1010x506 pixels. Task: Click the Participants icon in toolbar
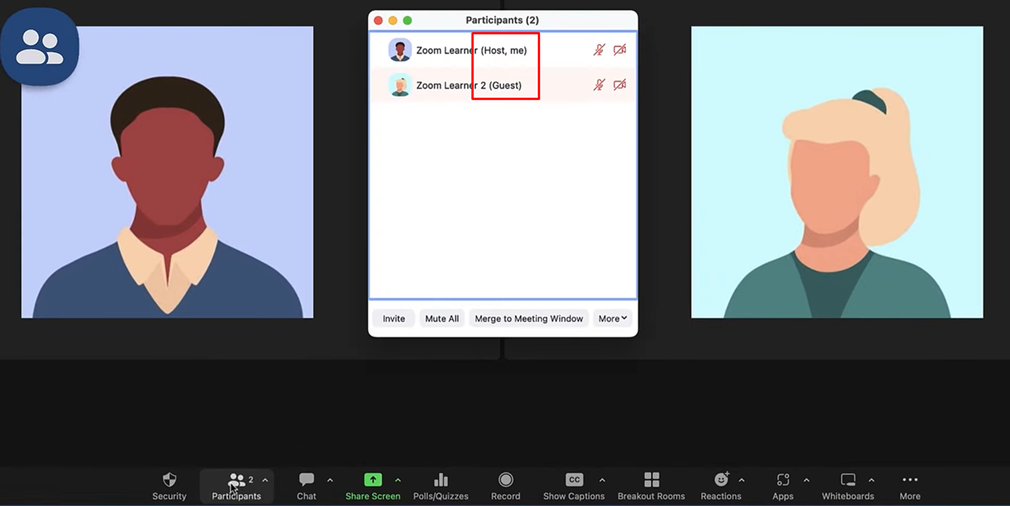[236, 481]
